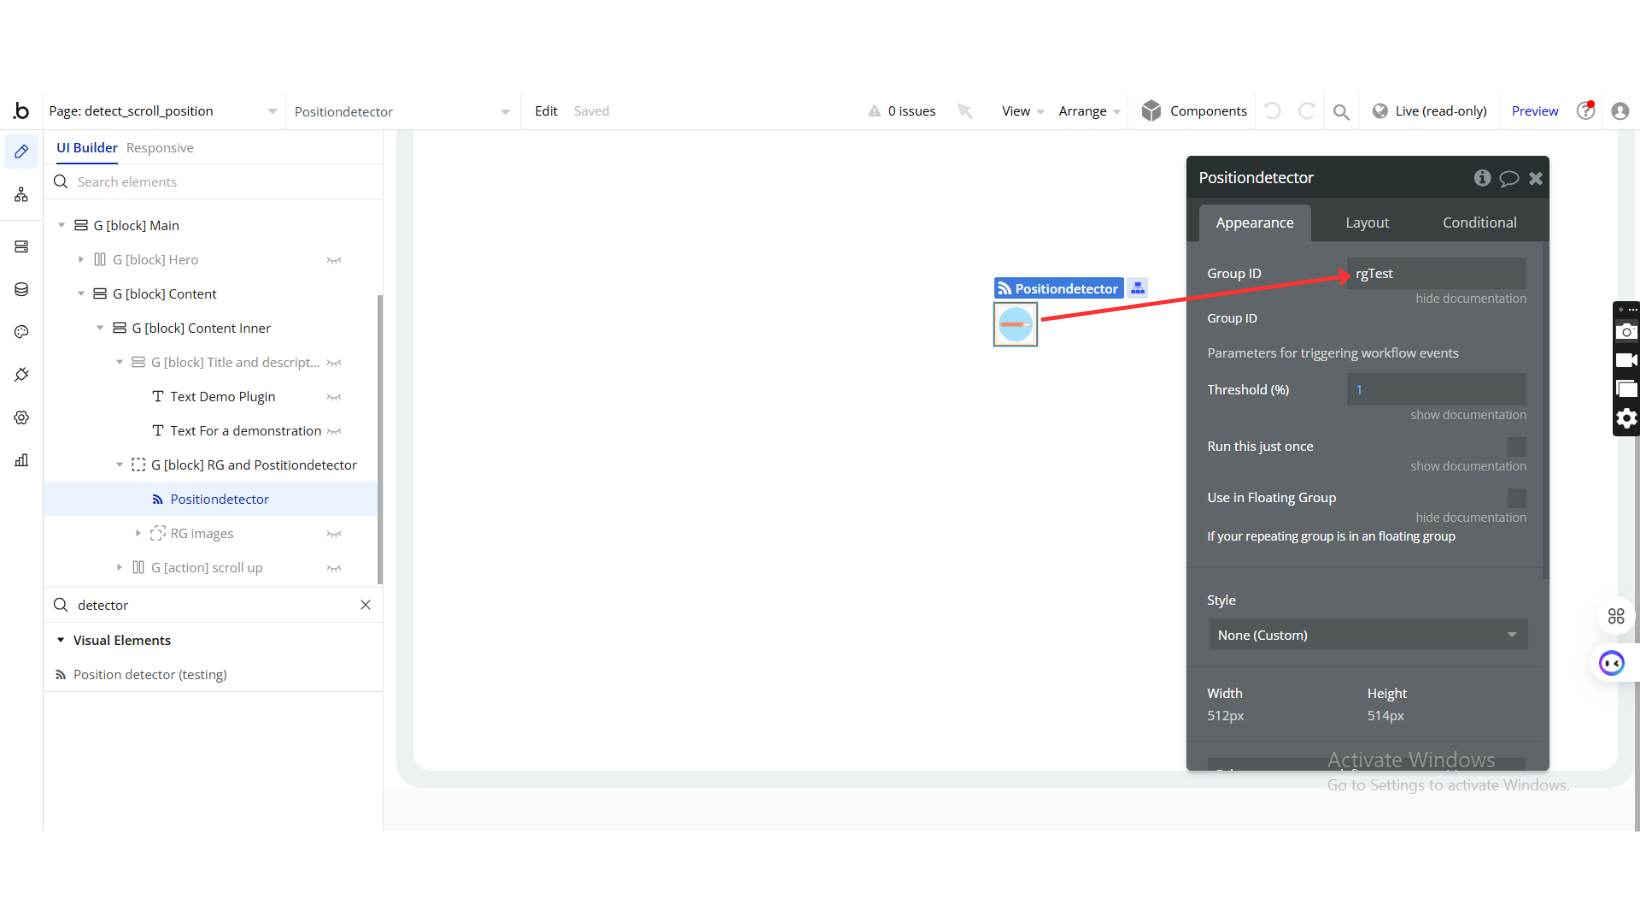
Task: Click the Undo arrow in toolbar
Action: tap(1273, 111)
